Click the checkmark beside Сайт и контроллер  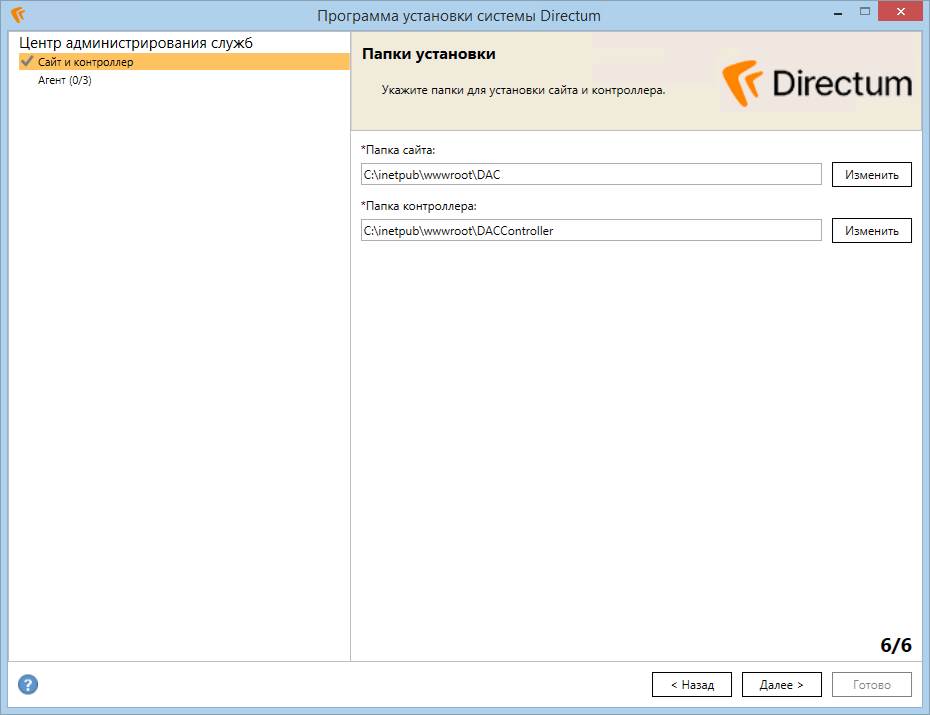coord(27,61)
